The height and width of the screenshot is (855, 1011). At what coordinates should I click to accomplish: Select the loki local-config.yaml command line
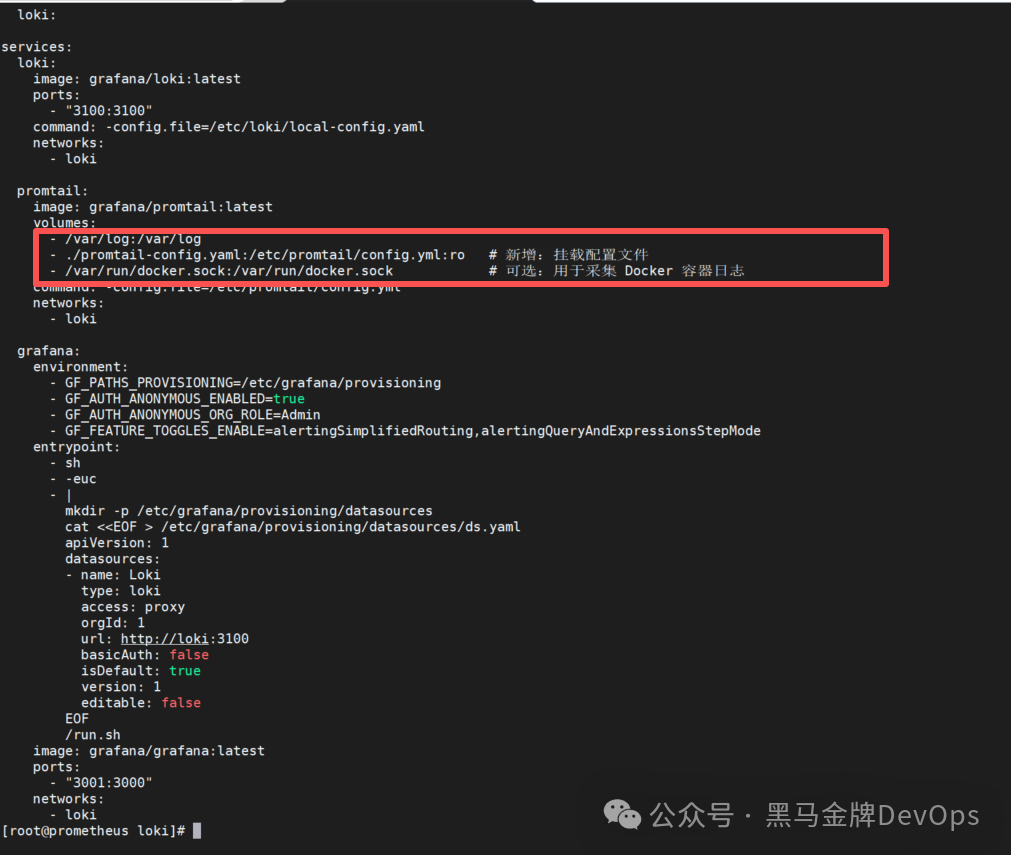click(x=229, y=127)
